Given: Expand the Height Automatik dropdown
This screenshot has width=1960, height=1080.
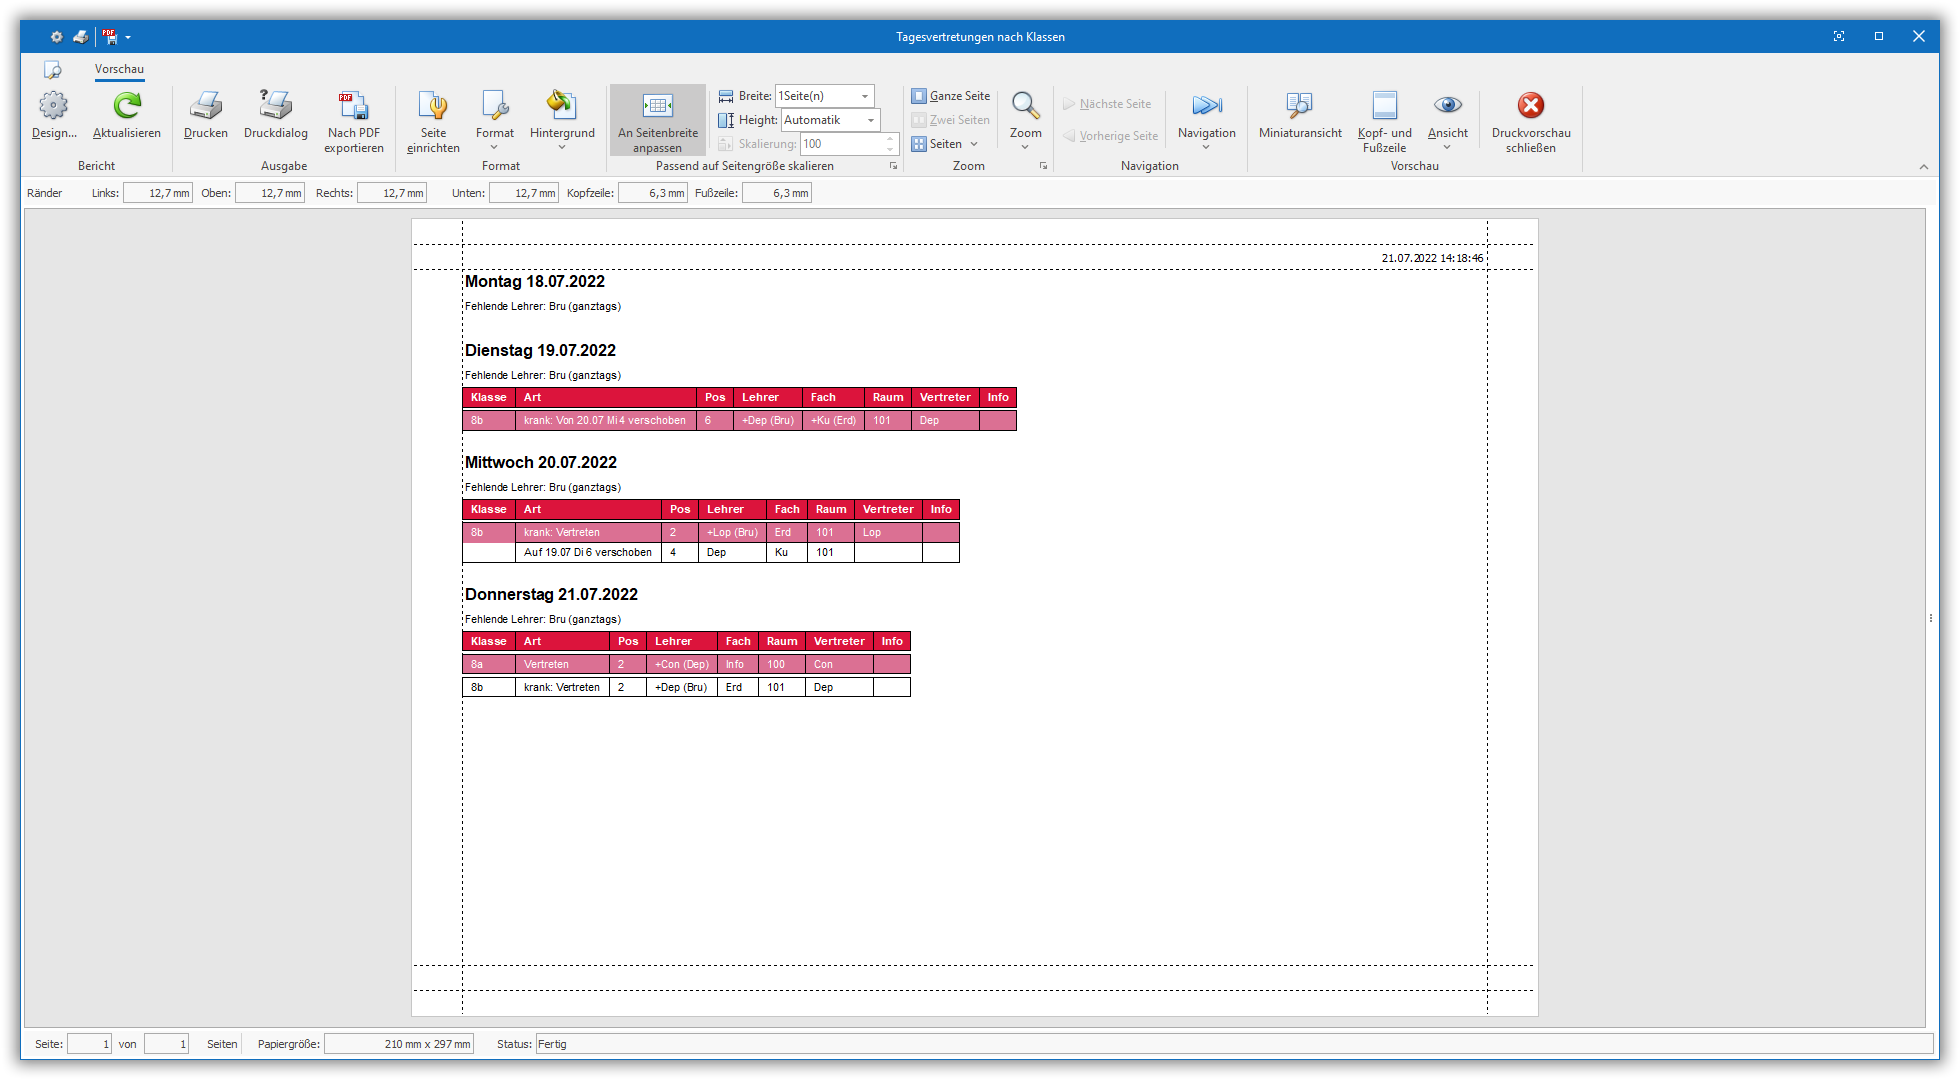Looking at the screenshot, I should point(871,120).
